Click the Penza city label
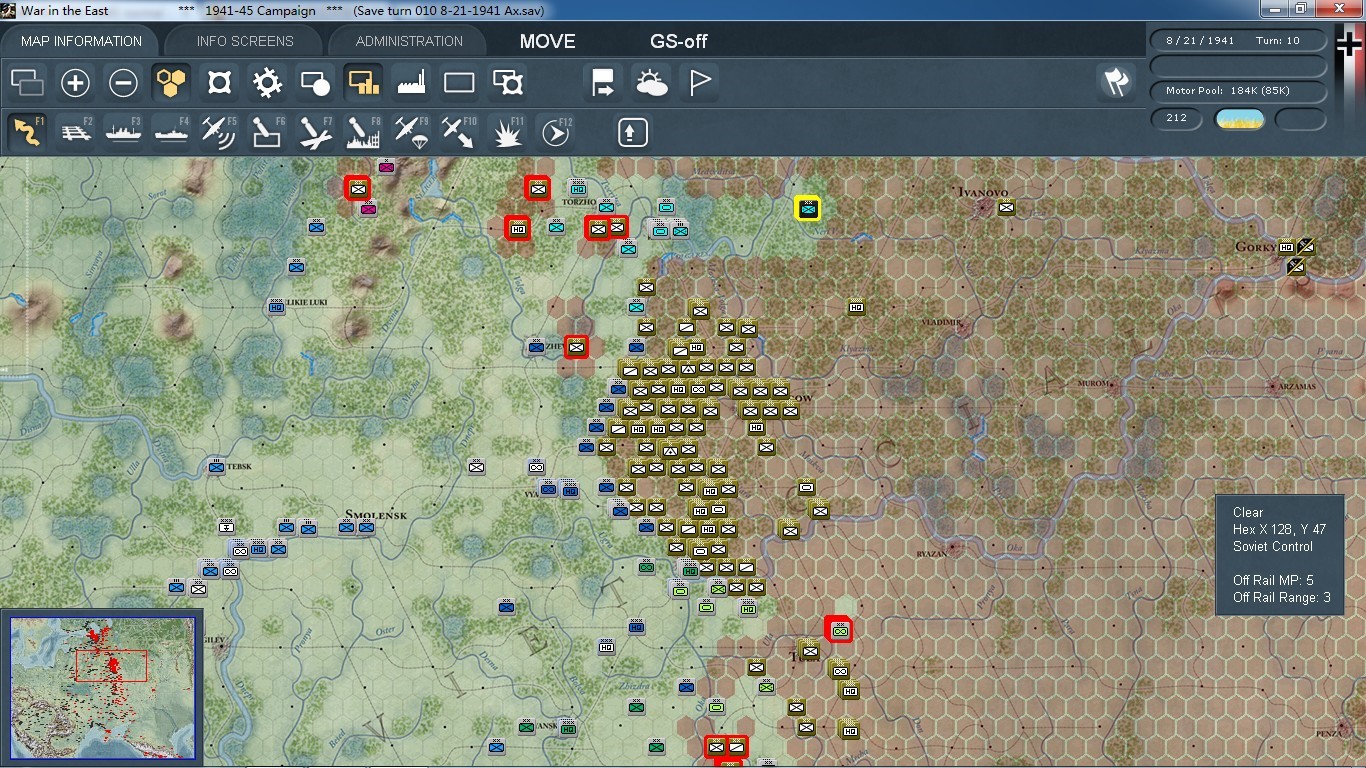The image size is (1366, 768). click(1329, 733)
